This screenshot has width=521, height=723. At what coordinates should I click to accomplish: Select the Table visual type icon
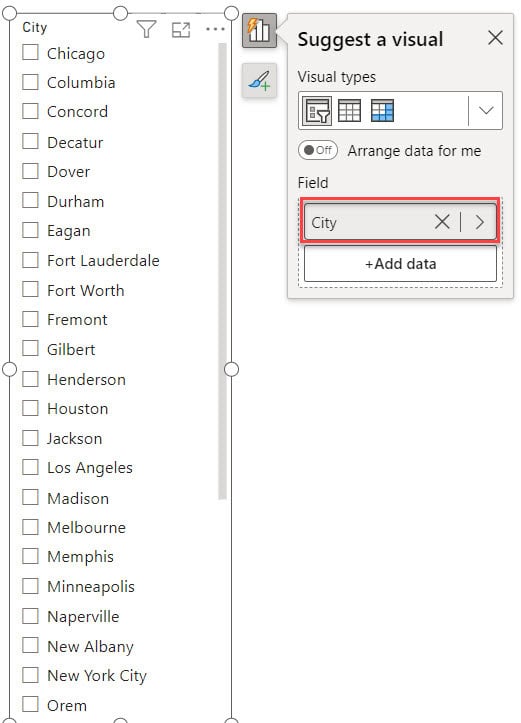point(349,111)
